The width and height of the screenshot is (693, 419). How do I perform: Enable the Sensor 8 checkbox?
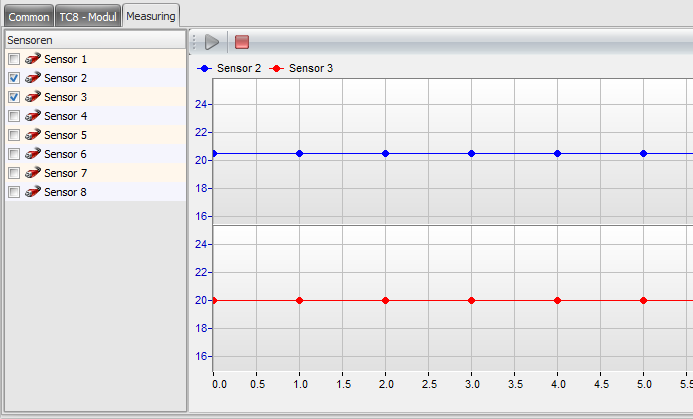pos(14,192)
